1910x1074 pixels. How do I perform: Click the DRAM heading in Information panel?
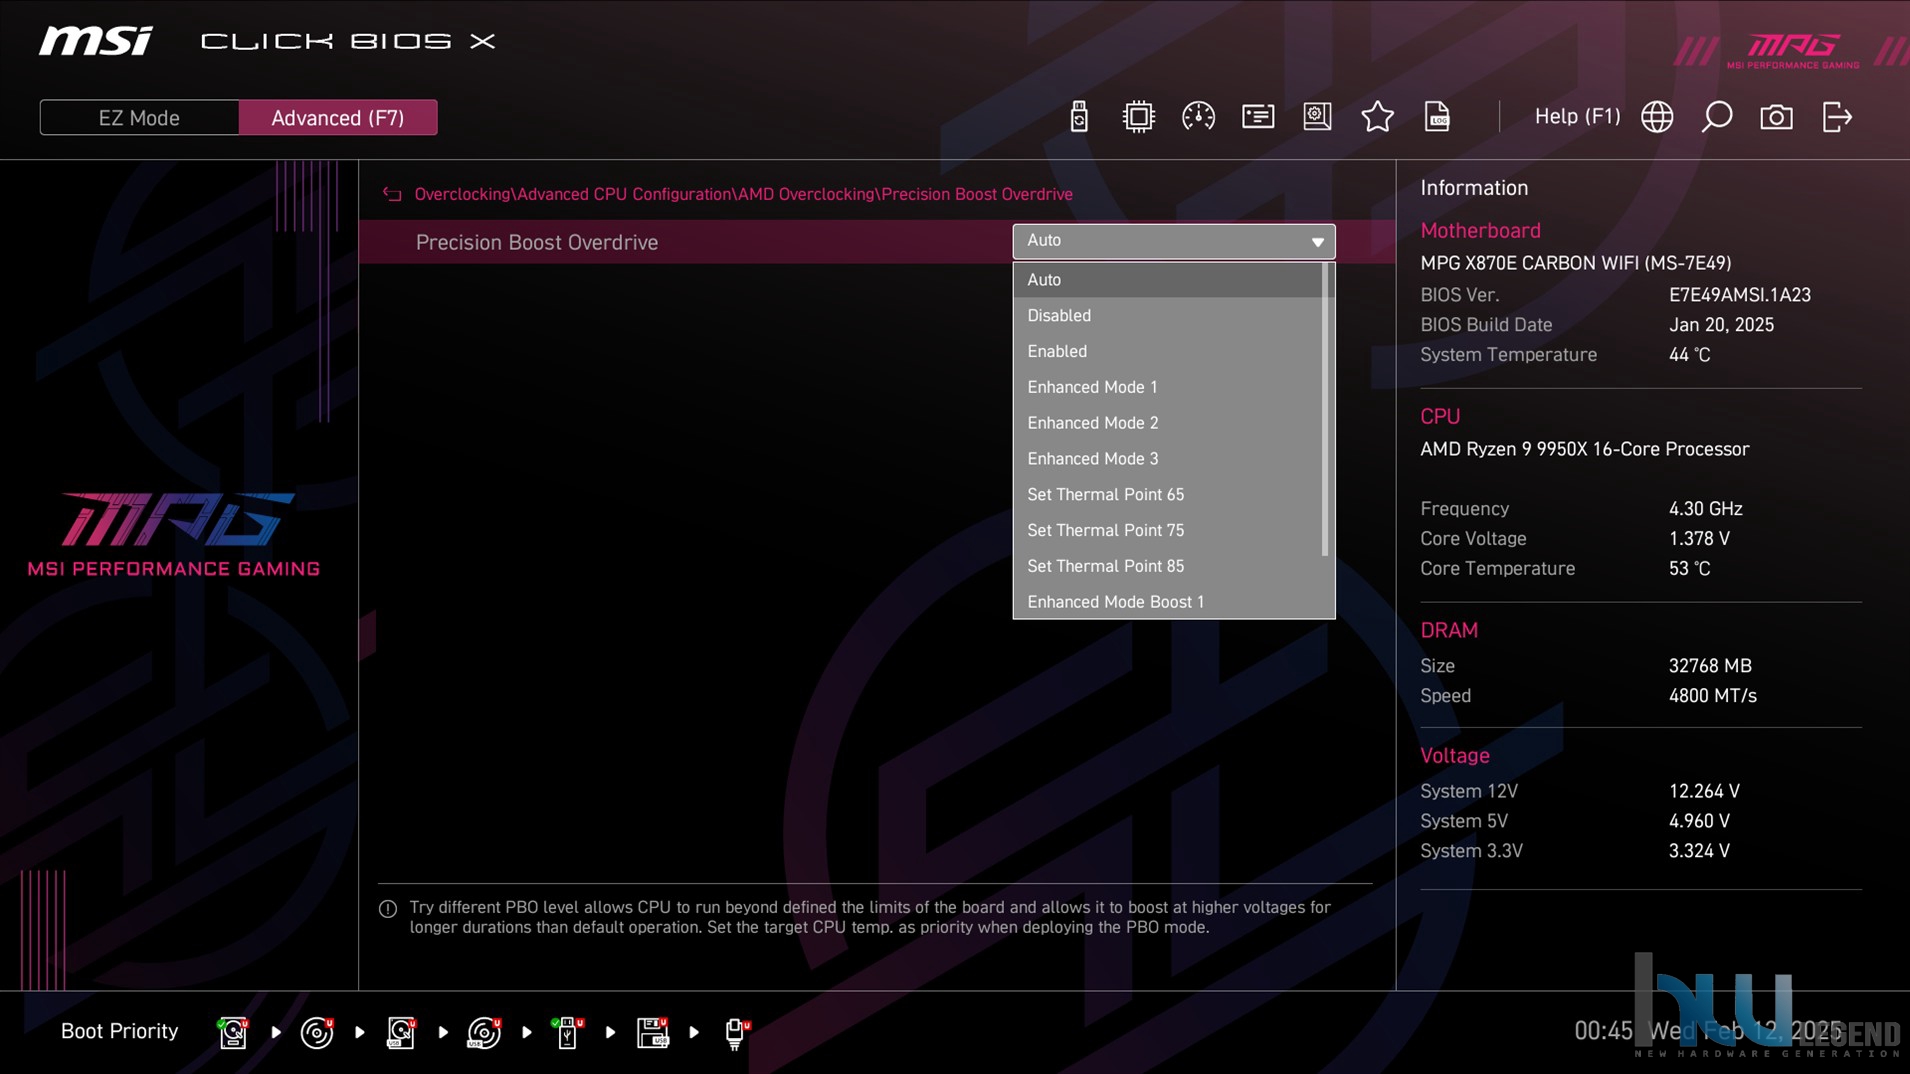(1449, 630)
